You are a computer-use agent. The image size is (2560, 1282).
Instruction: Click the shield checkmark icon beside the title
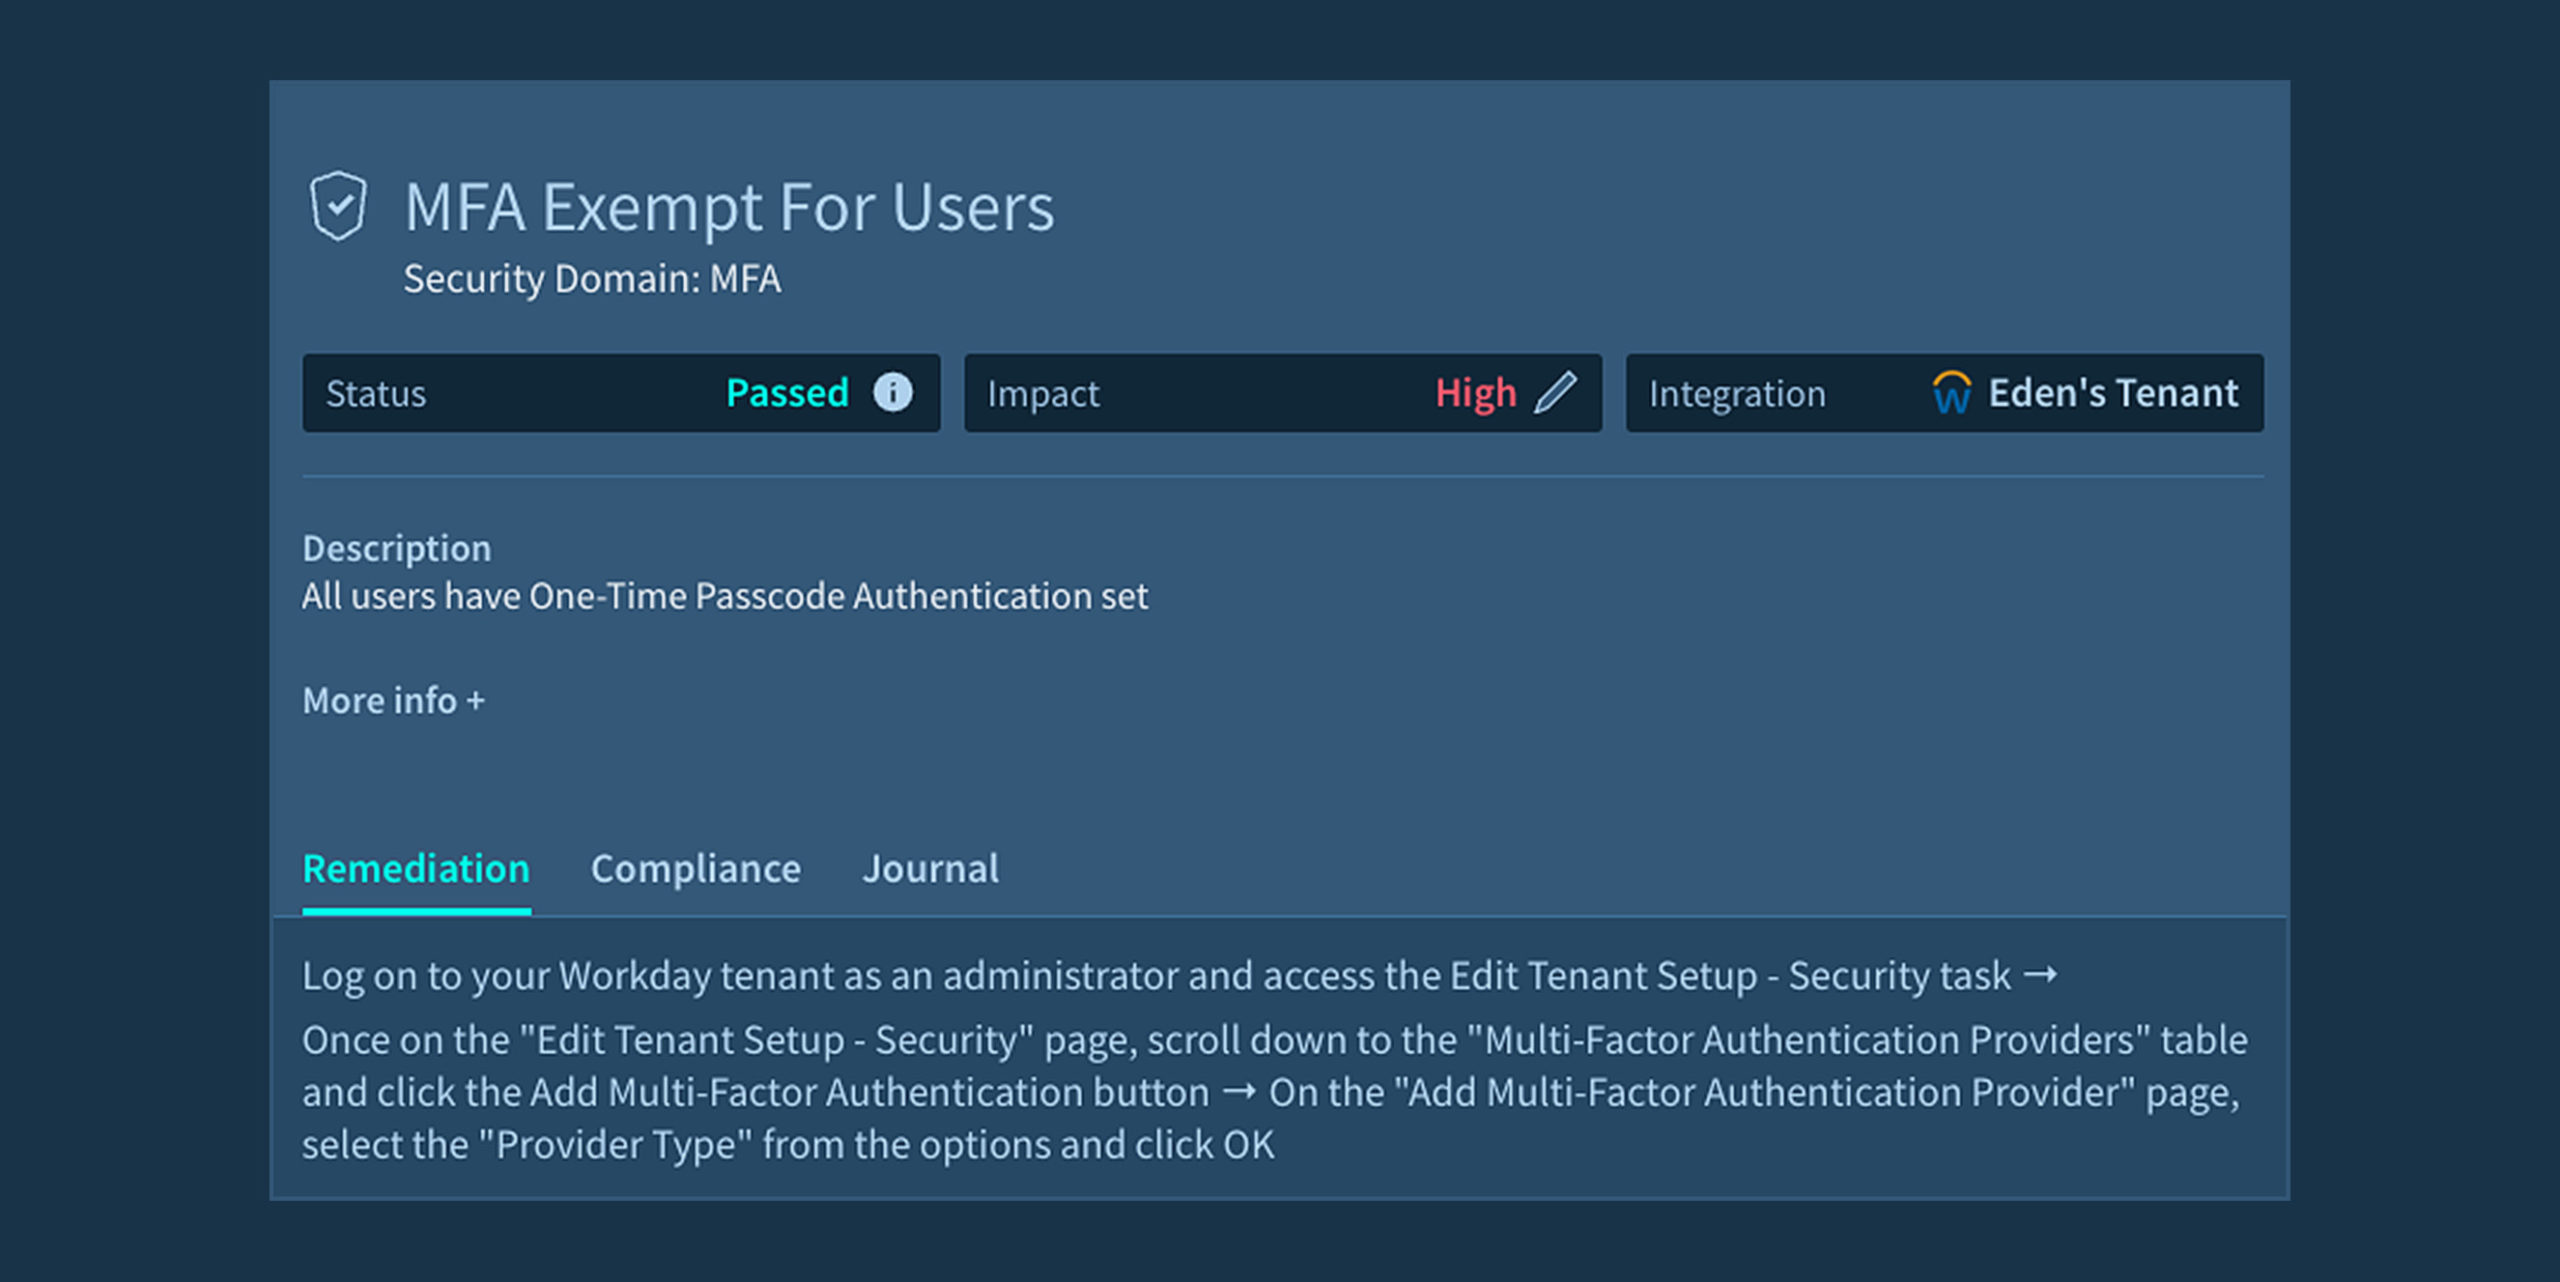(338, 206)
